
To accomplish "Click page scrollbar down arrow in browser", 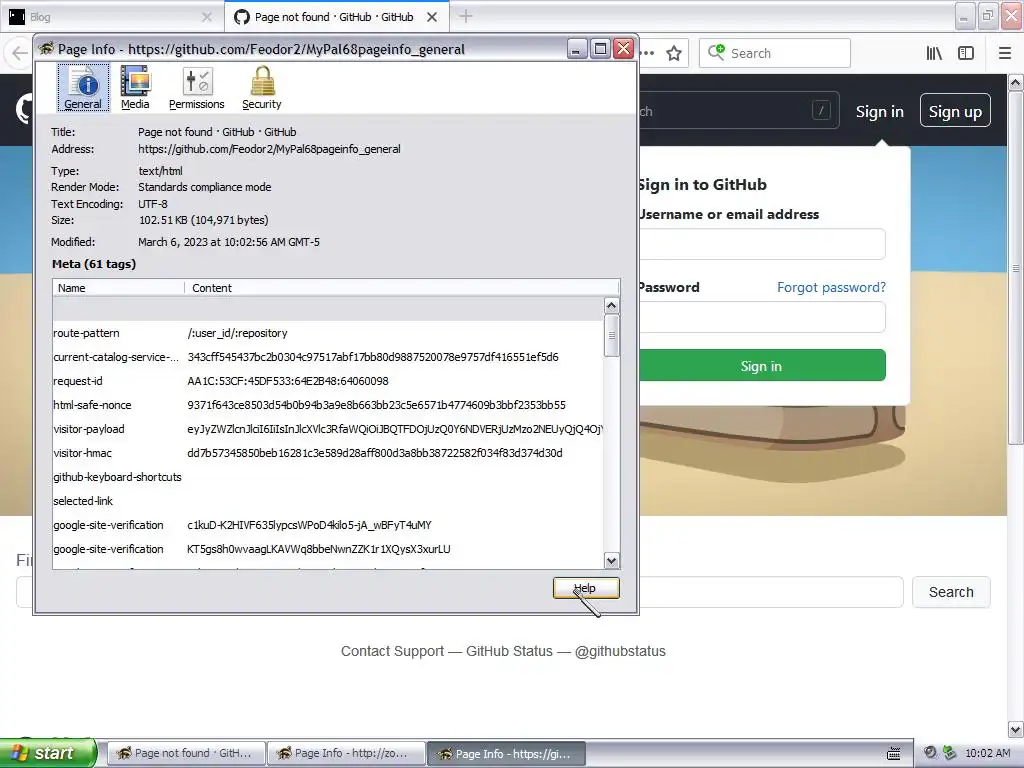I will [1016, 729].
